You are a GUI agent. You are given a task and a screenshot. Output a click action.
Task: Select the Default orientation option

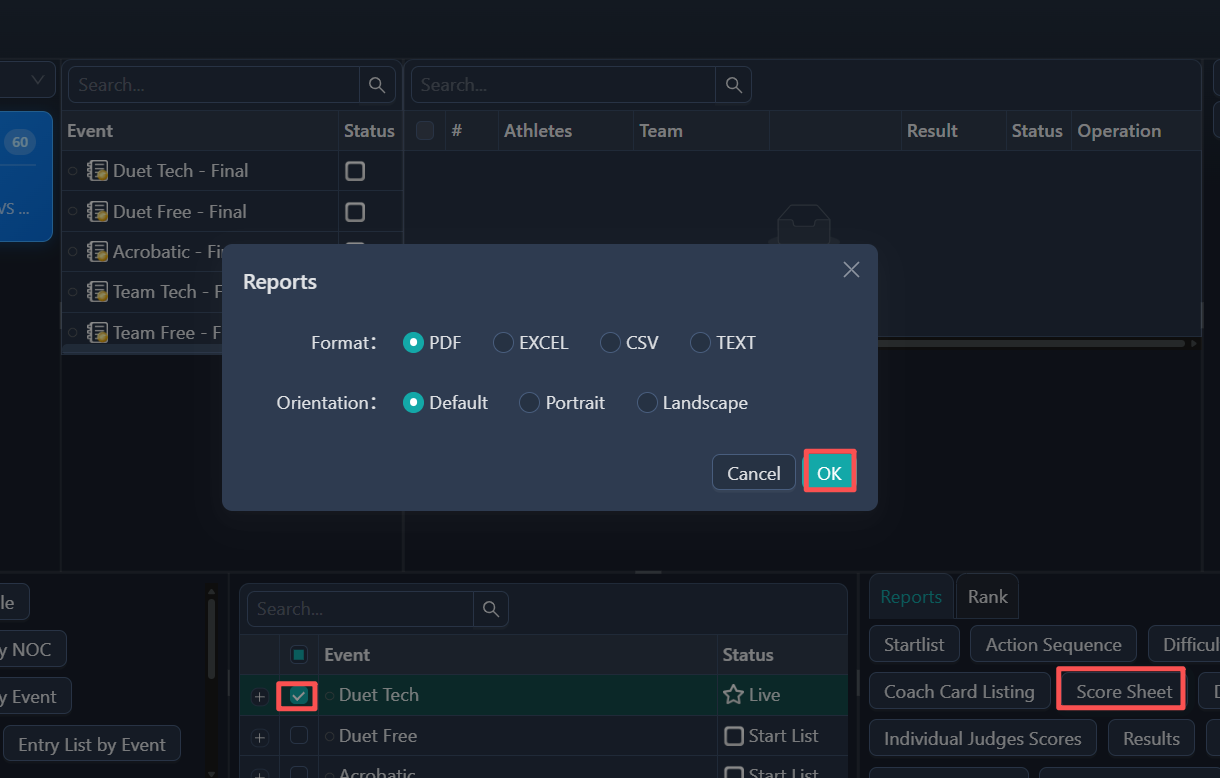[x=413, y=403]
